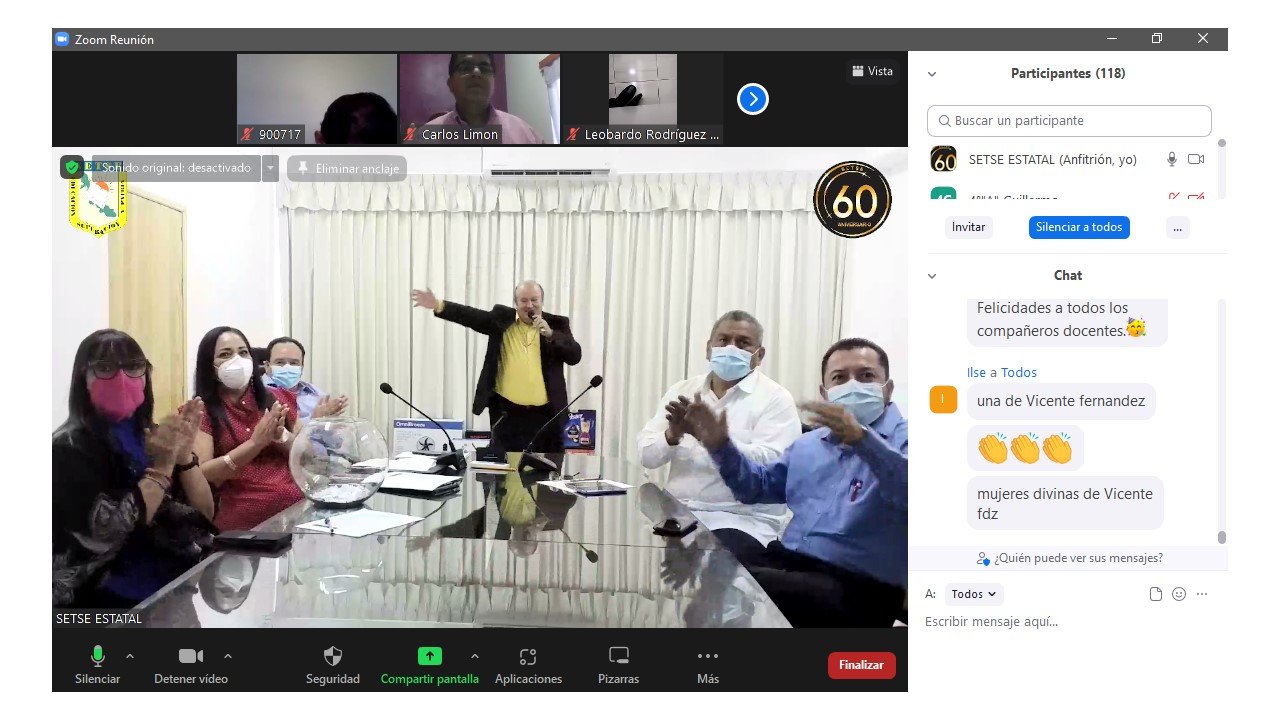1280x720 pixels.
Task: Attach a file using chat file icon
Action: (1156, 594)
